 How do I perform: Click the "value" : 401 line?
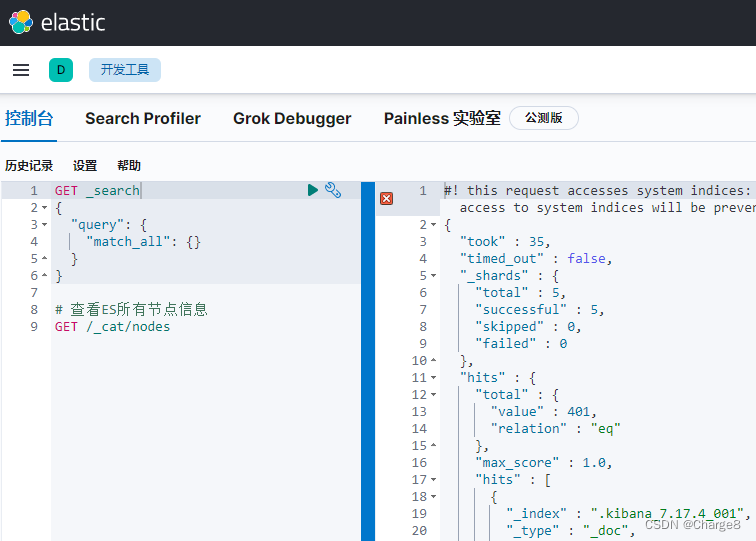click(543, 412)
